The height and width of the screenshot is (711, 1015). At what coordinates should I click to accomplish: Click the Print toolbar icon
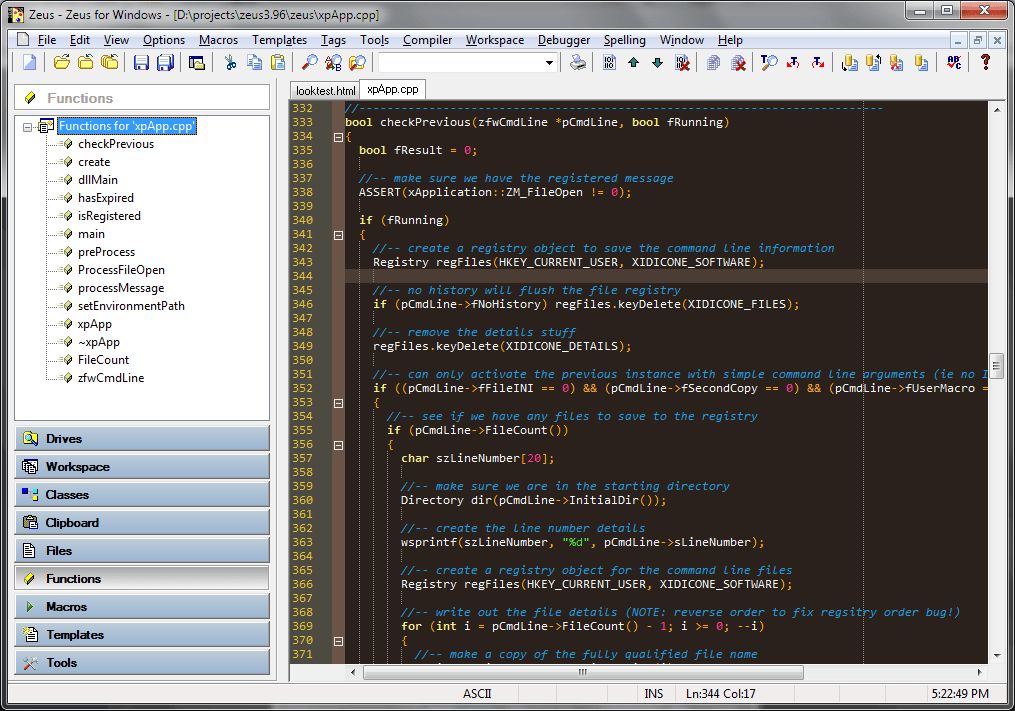tap(578, 63)
